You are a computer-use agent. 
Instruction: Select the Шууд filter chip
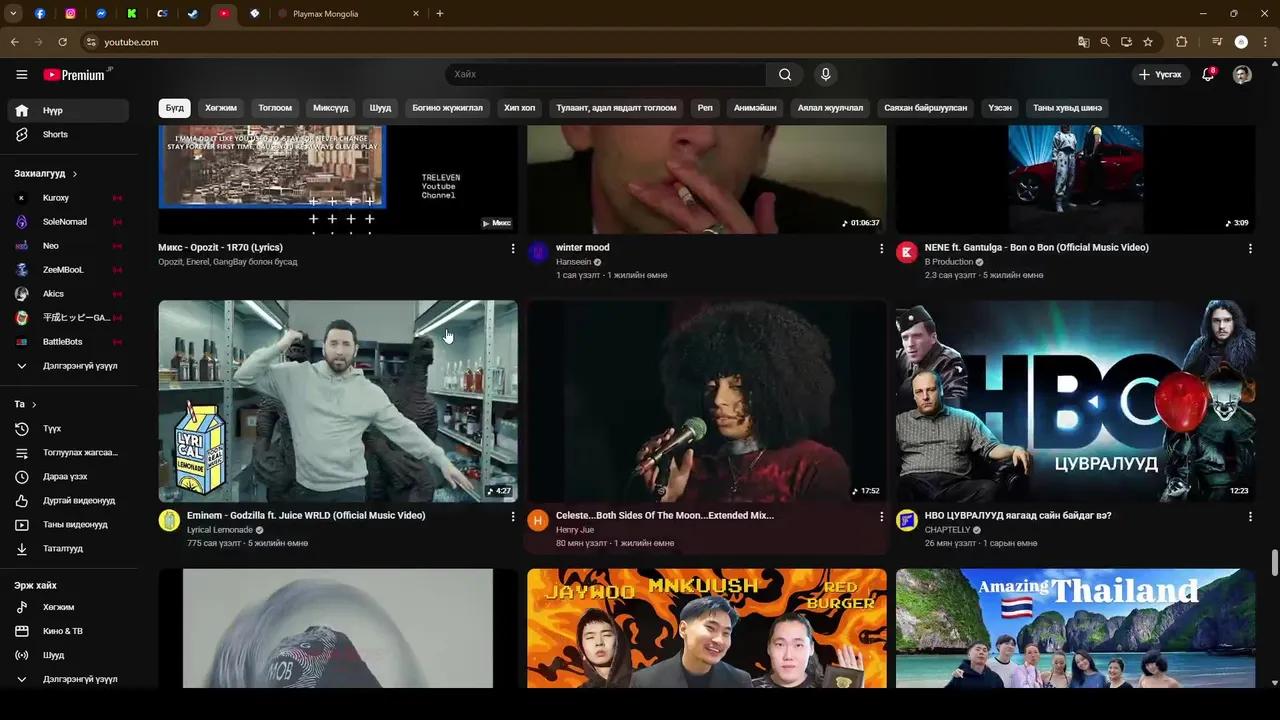tap(380, 108)
